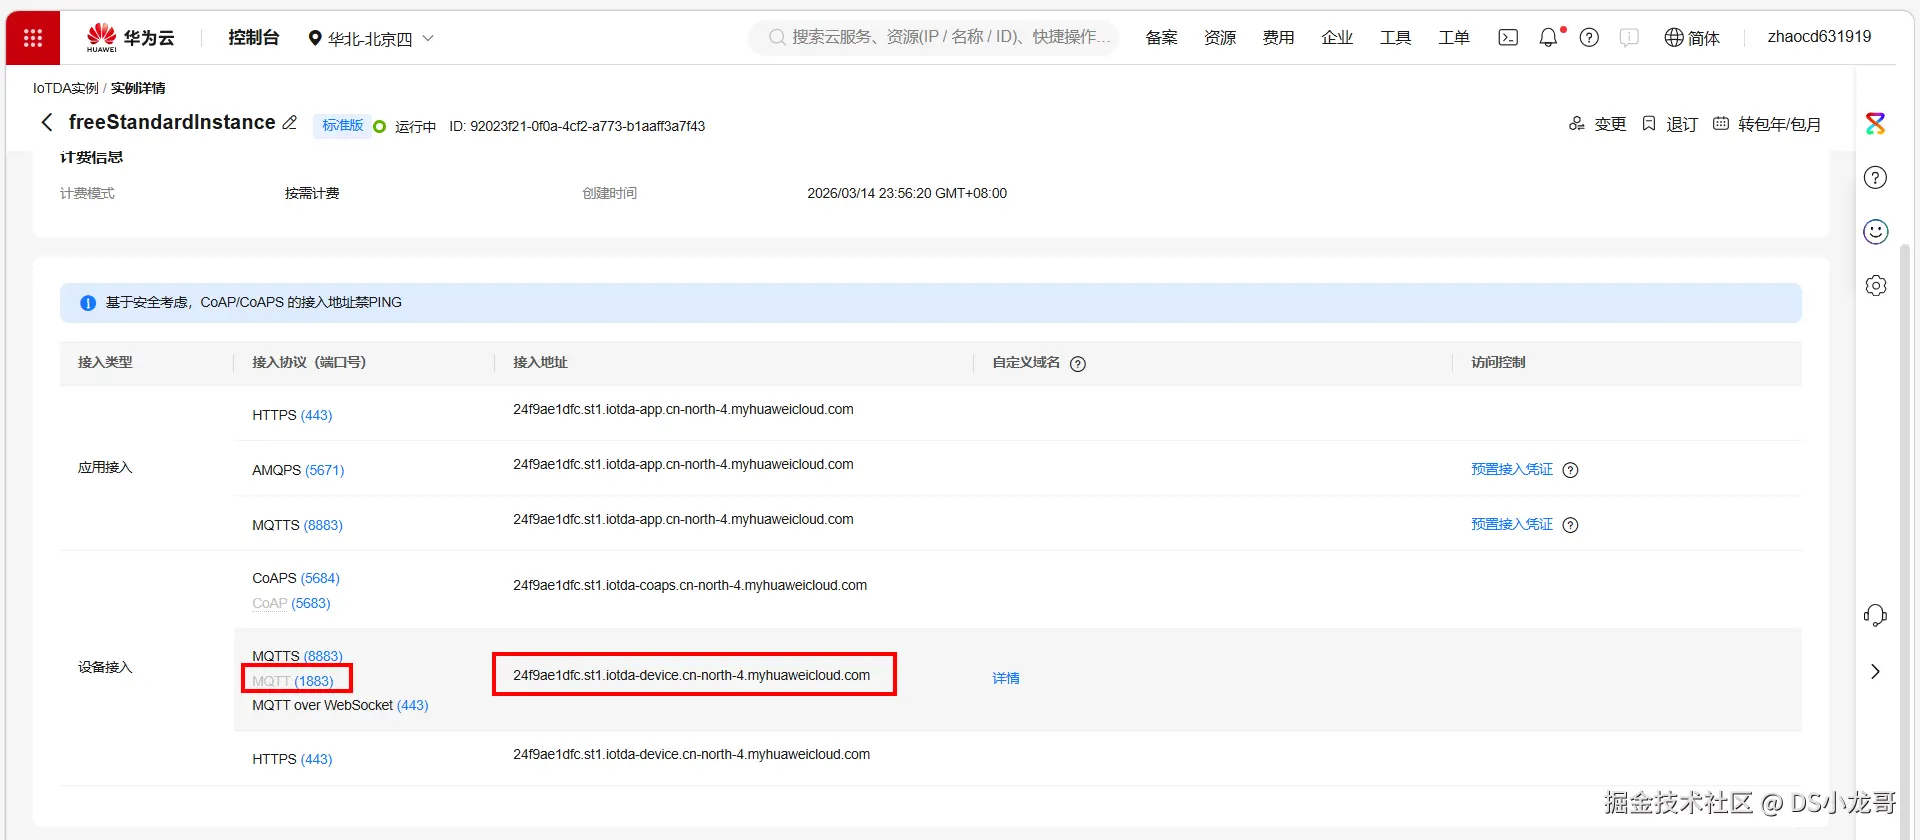Click the CoAPS access address text
This screenshot has height=840, width=1920.
[x=690, y=585]
